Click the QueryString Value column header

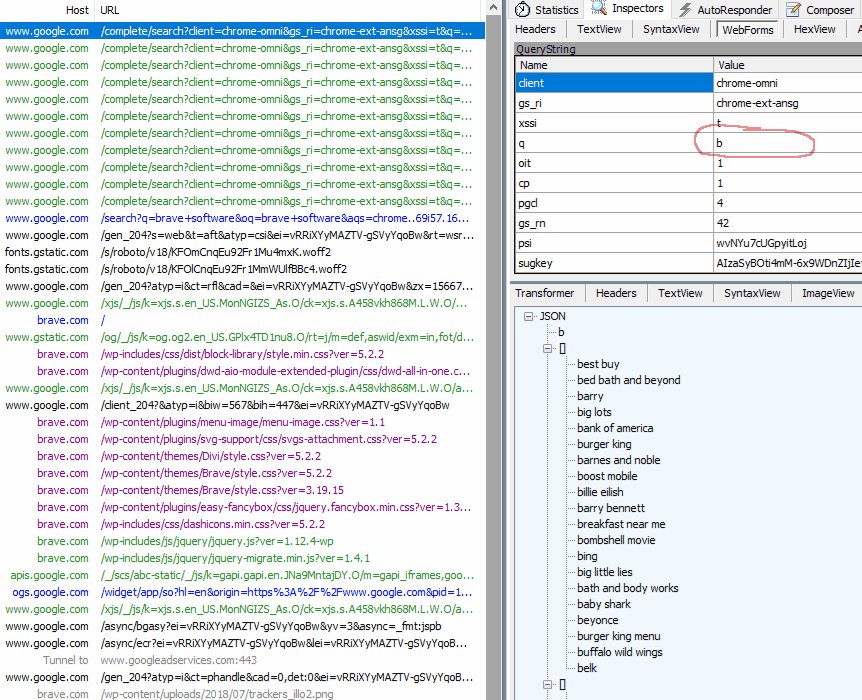788,65
